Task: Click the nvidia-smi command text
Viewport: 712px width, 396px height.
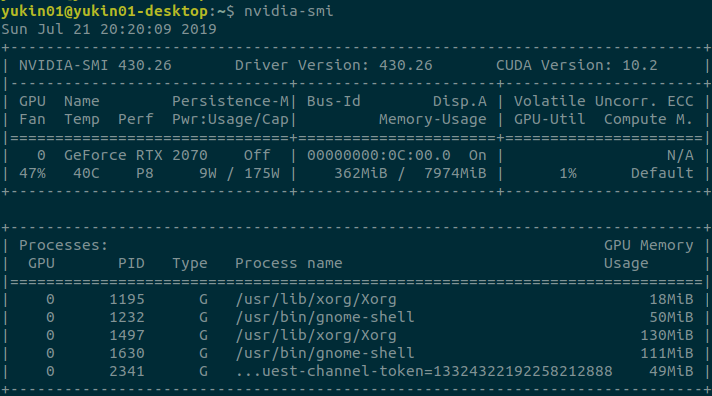Action: tap(289, 11)
